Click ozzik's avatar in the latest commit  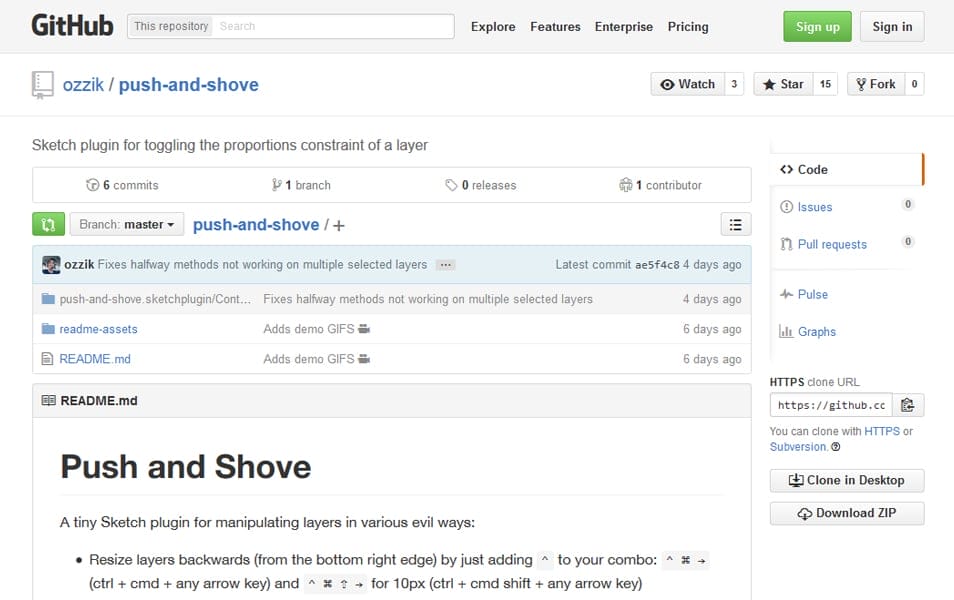(51, 265)
